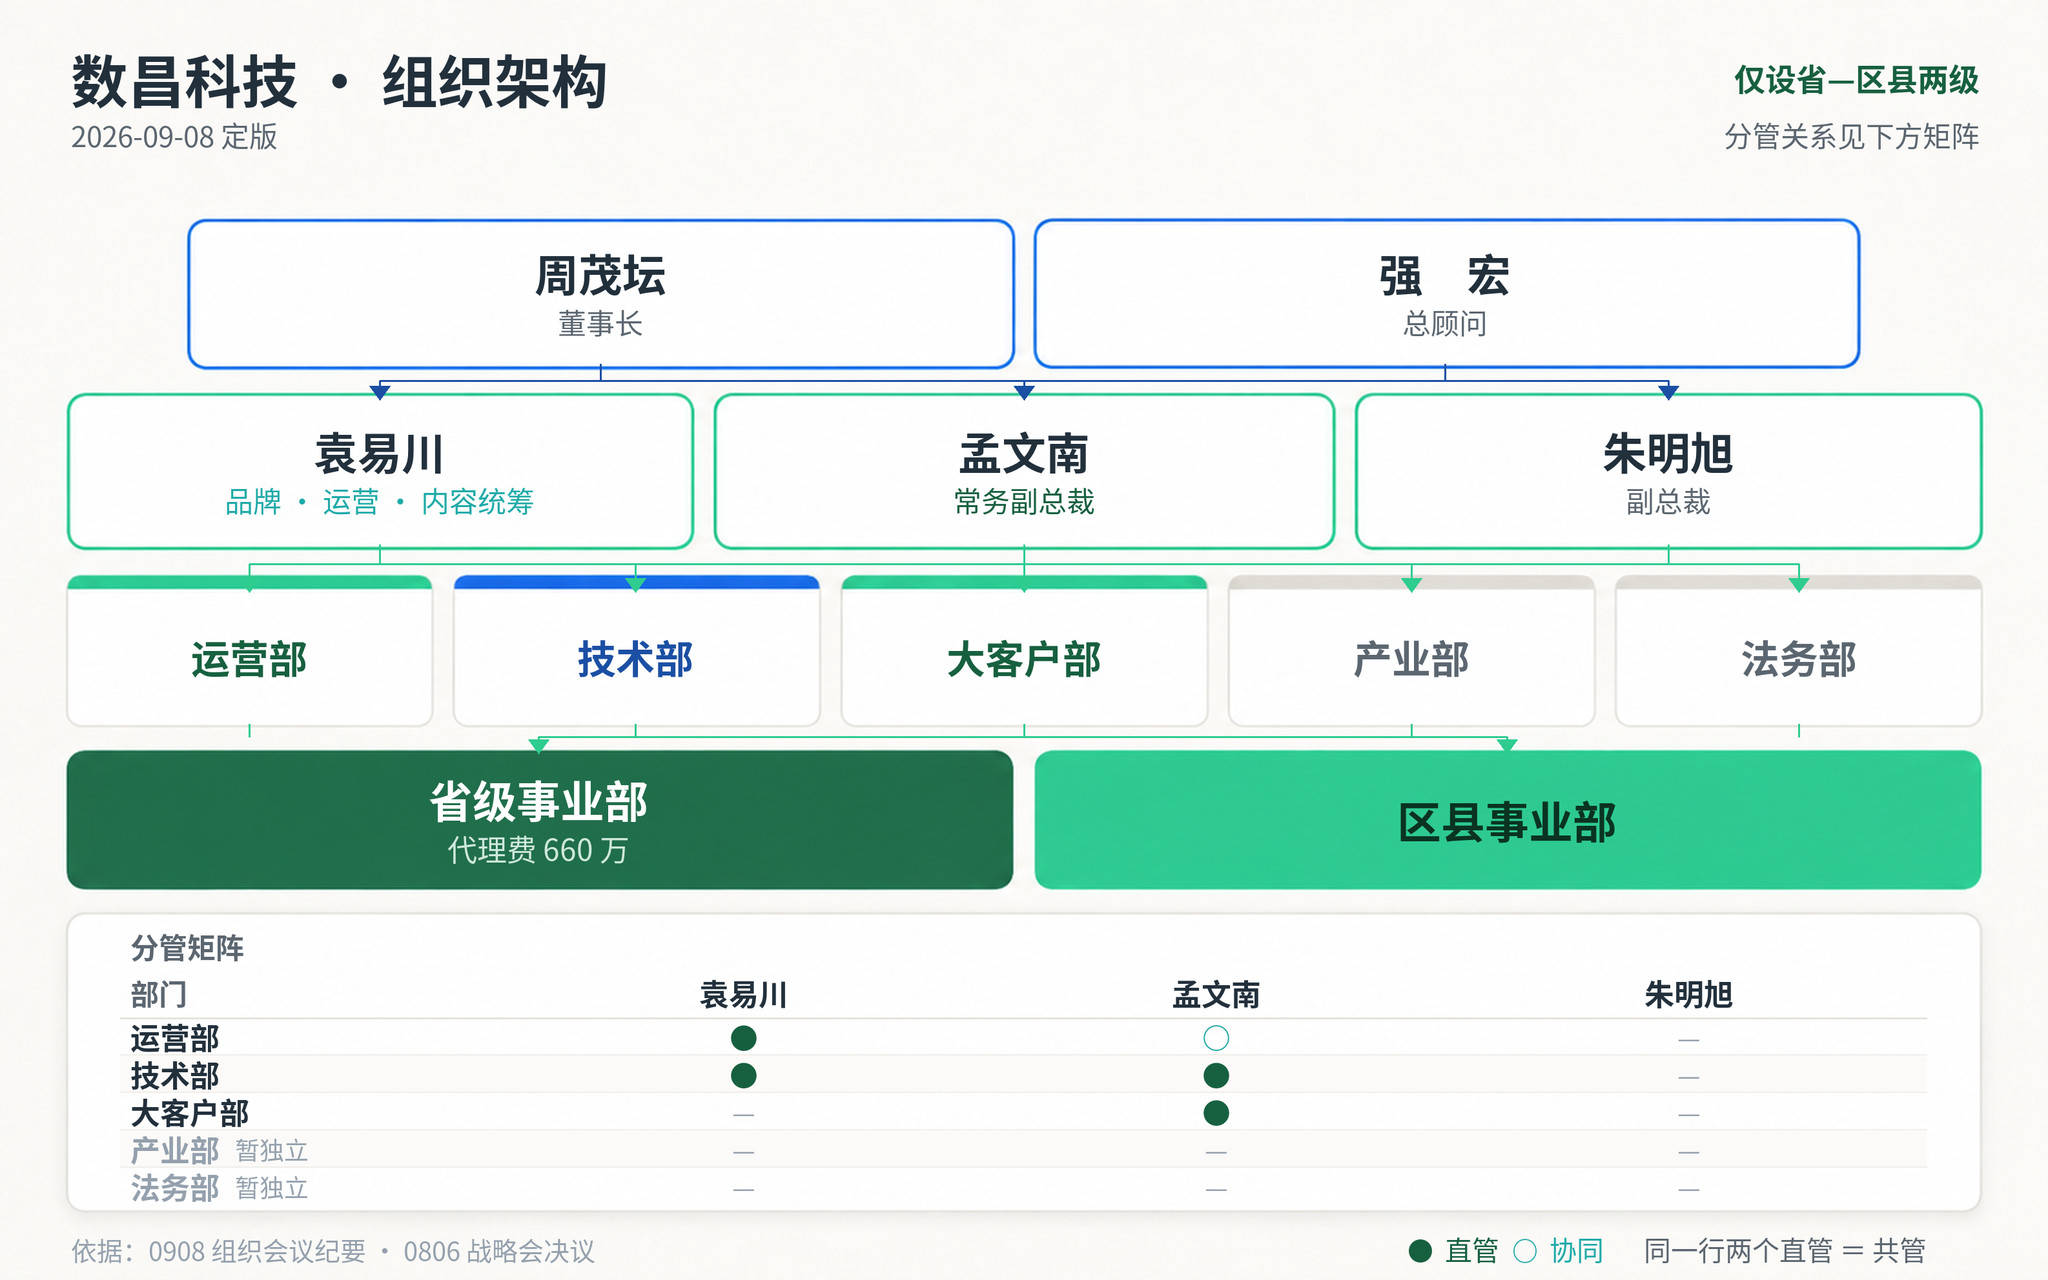
Task: Click the 仅设省—区县两级 note
Action: tap(1857, 80)
